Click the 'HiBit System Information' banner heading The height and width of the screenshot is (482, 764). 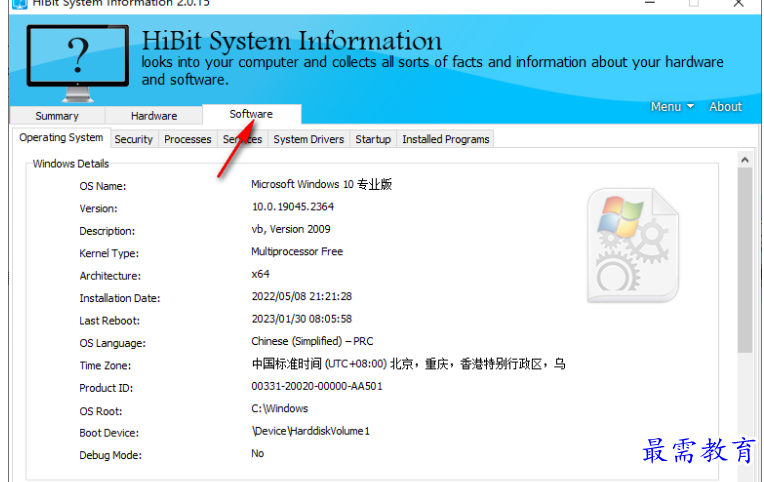point(292,40)
